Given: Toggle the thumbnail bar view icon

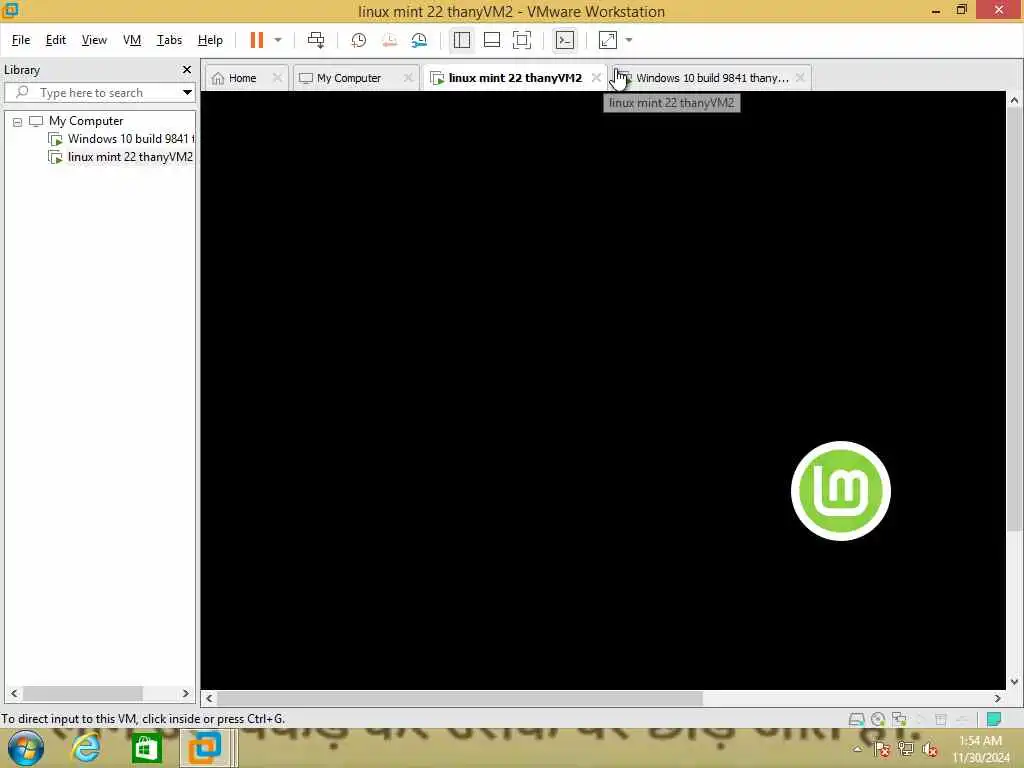Looking at the screenshot, I should tap(492, 40).
